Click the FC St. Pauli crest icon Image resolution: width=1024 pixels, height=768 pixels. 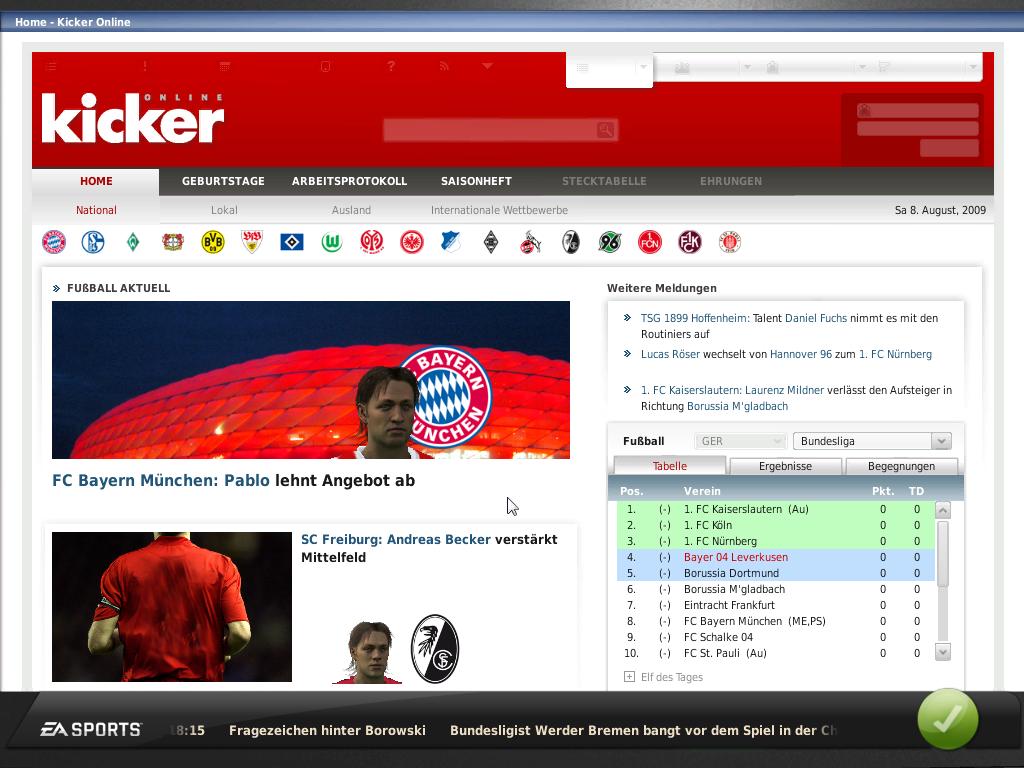point(730,242)
